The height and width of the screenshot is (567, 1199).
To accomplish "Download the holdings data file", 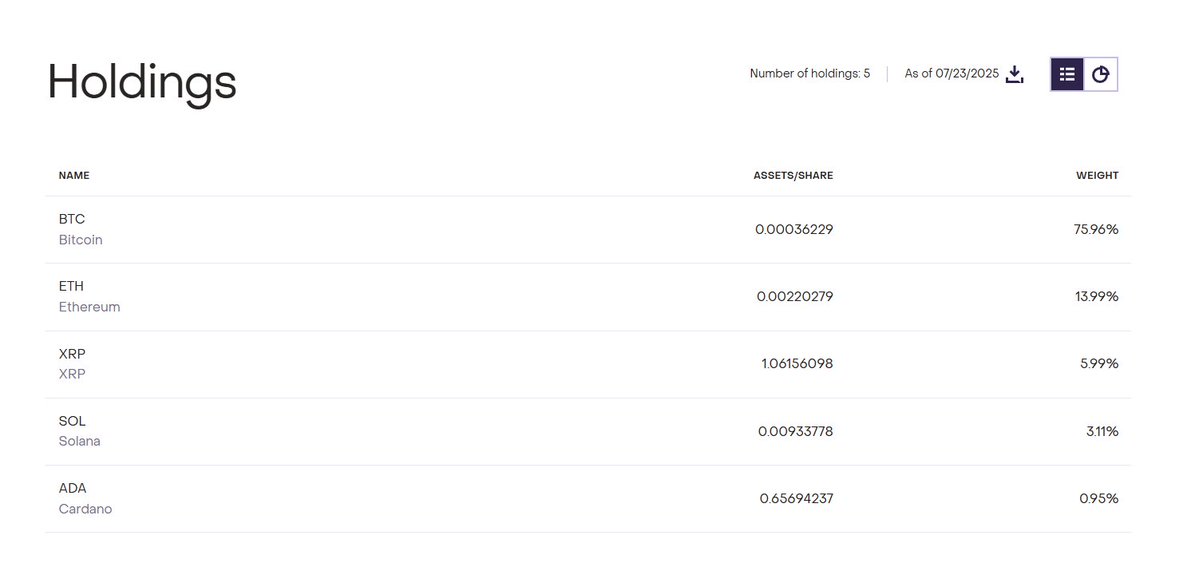I will (x=1014, y=74).
